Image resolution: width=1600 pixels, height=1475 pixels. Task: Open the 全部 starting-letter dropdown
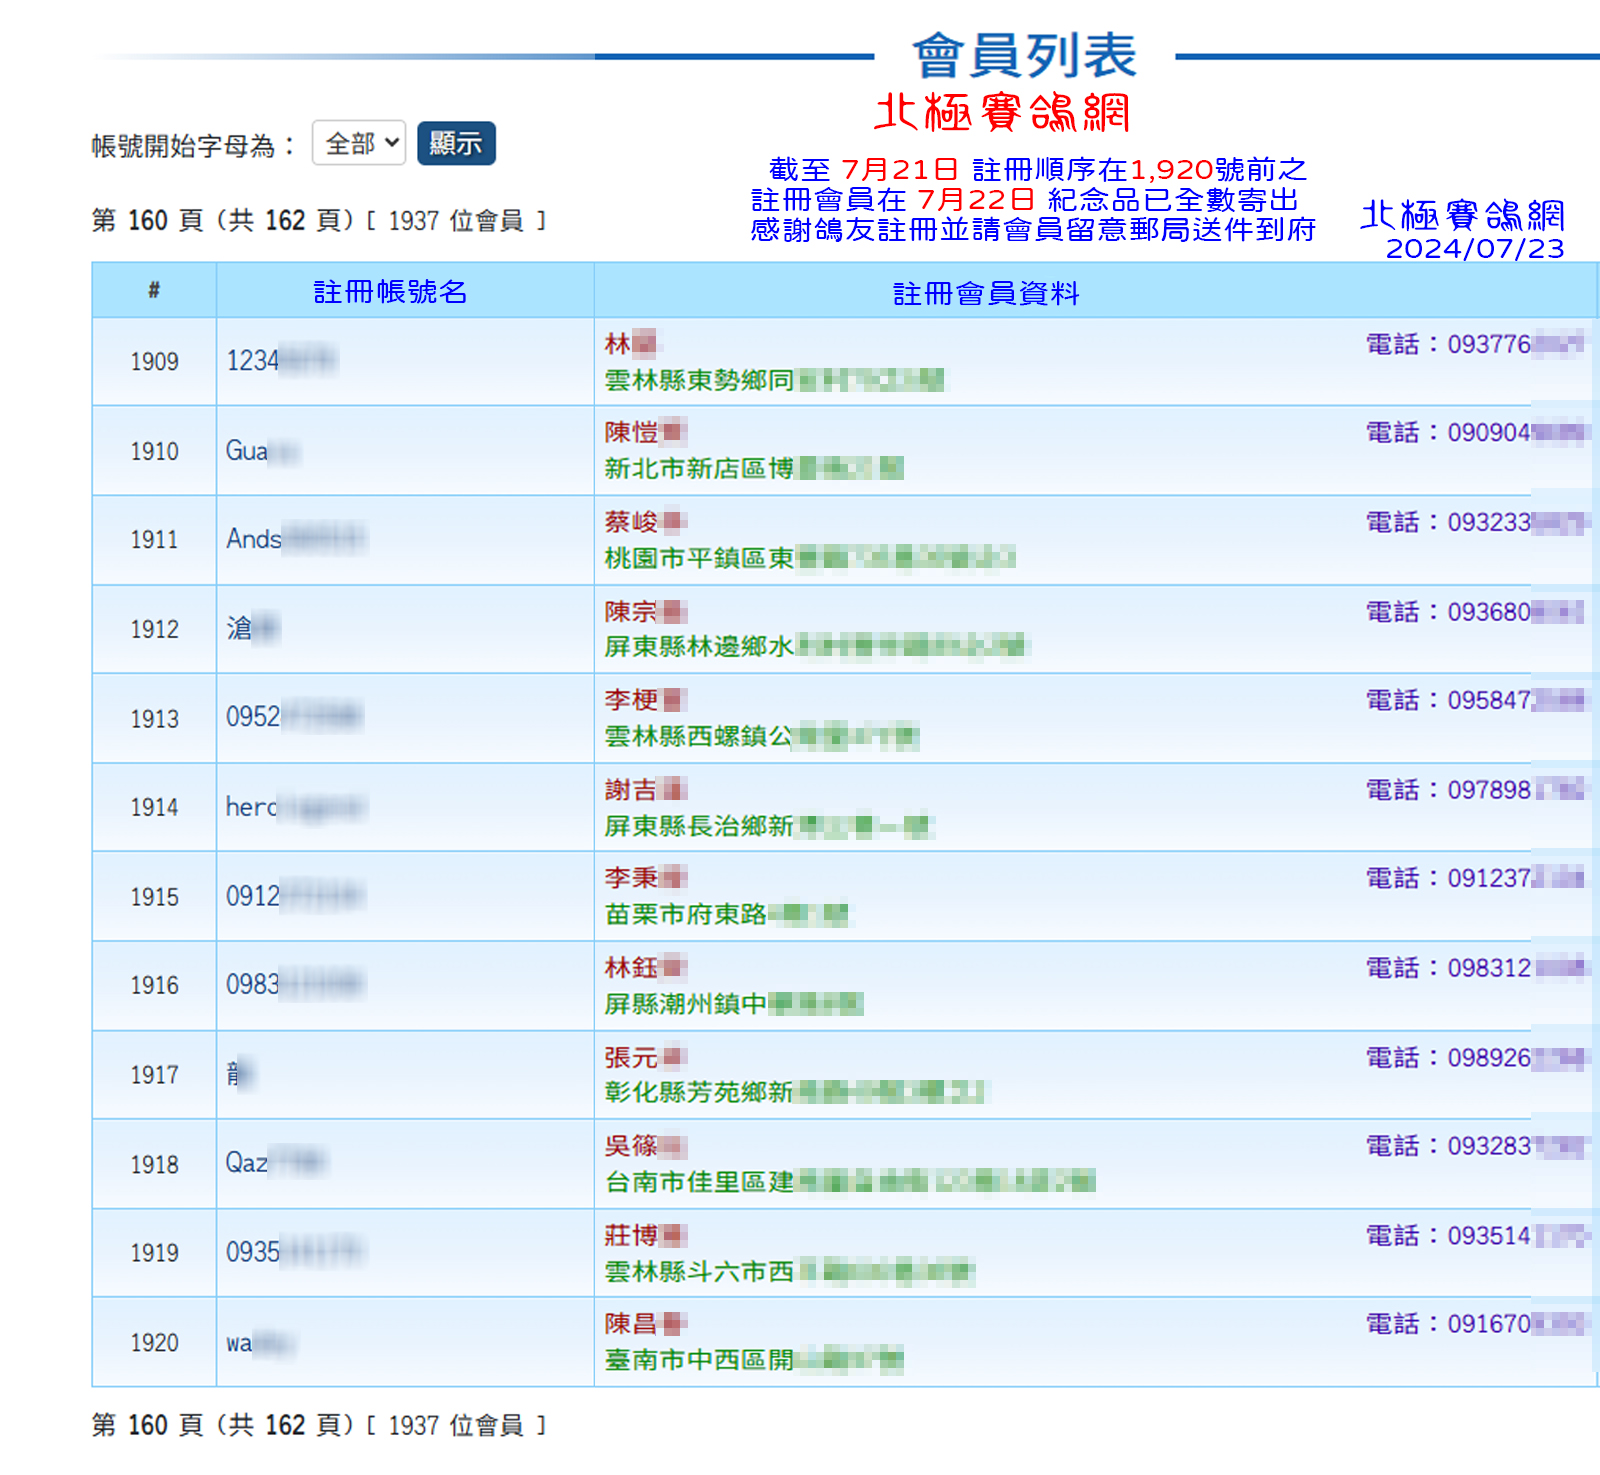click(358, 143)
